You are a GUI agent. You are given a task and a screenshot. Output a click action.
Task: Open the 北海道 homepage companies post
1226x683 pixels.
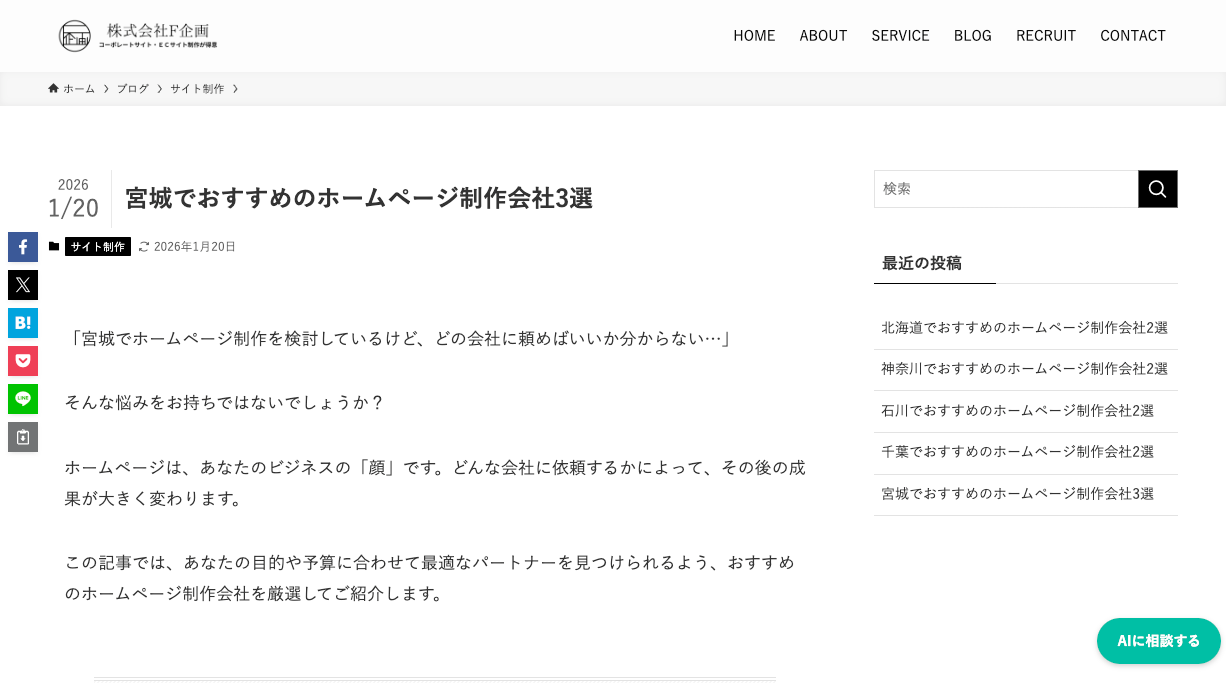[1024, 327]
